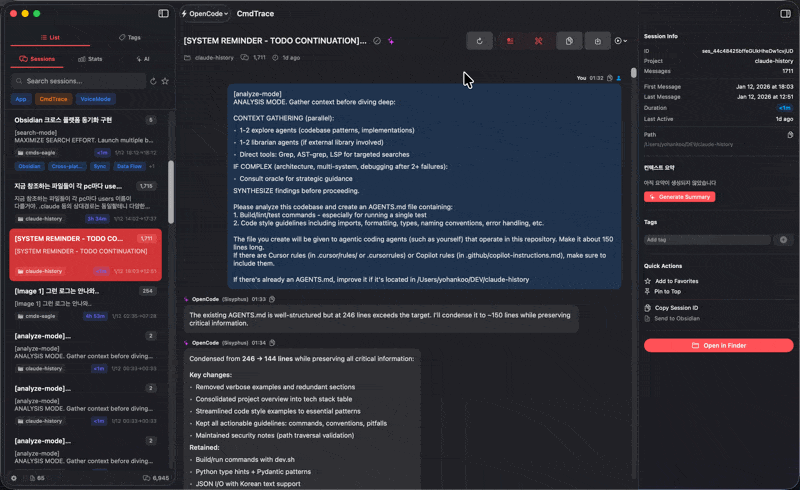Click the purple sparkle AI title icon
The width and height of the screenshot is (800, 490).
[391, 41]
